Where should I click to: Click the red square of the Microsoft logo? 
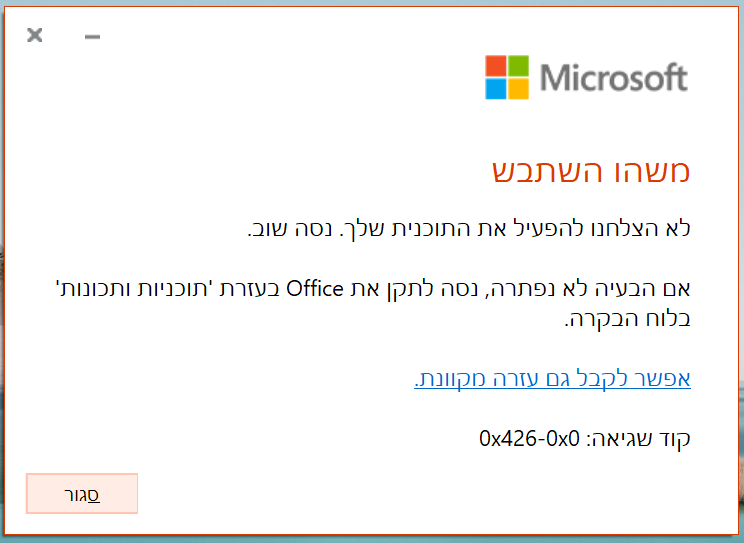(x=496, y=65)
